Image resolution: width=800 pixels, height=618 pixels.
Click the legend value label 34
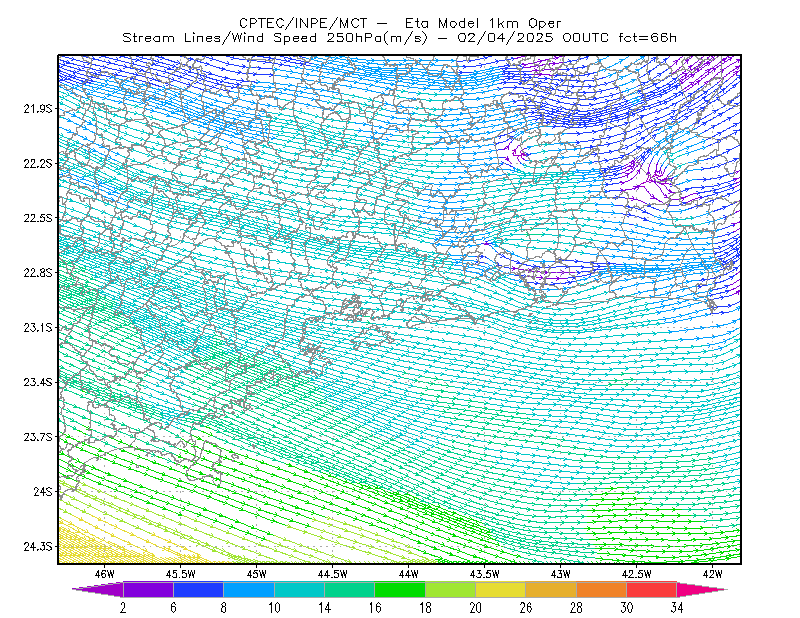[x=677, y=608]
